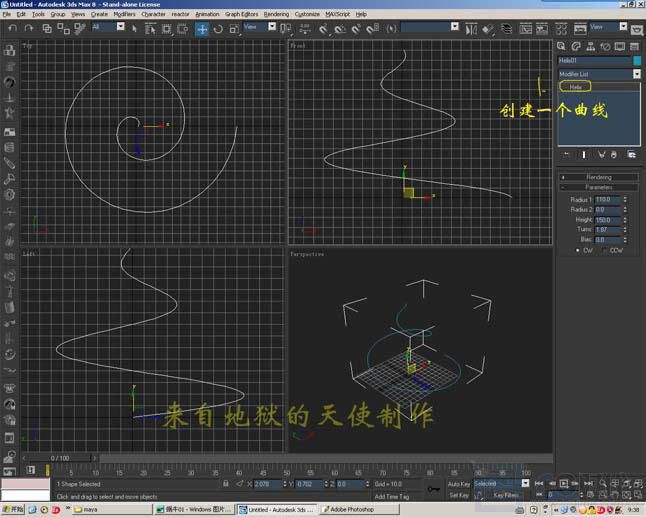Viewport: 646px width, 517px height.
Task: Click the Redo arrow in the main toolbar
Action: coord(28,28)
